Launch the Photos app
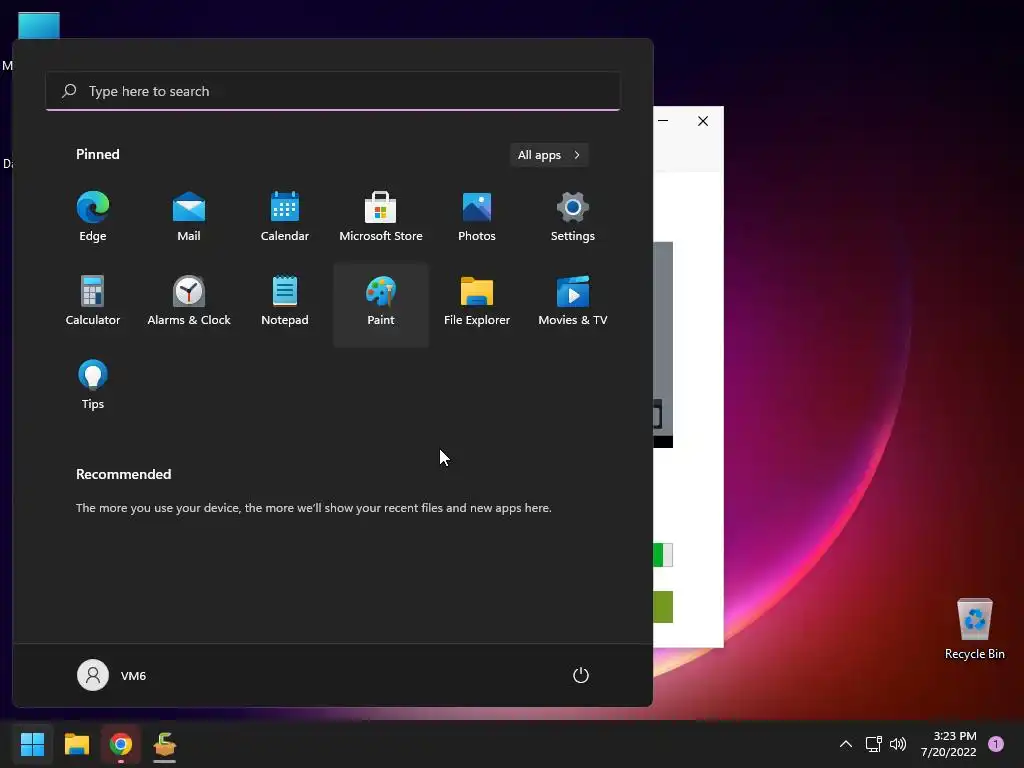1024x768 pixels. 477,217
